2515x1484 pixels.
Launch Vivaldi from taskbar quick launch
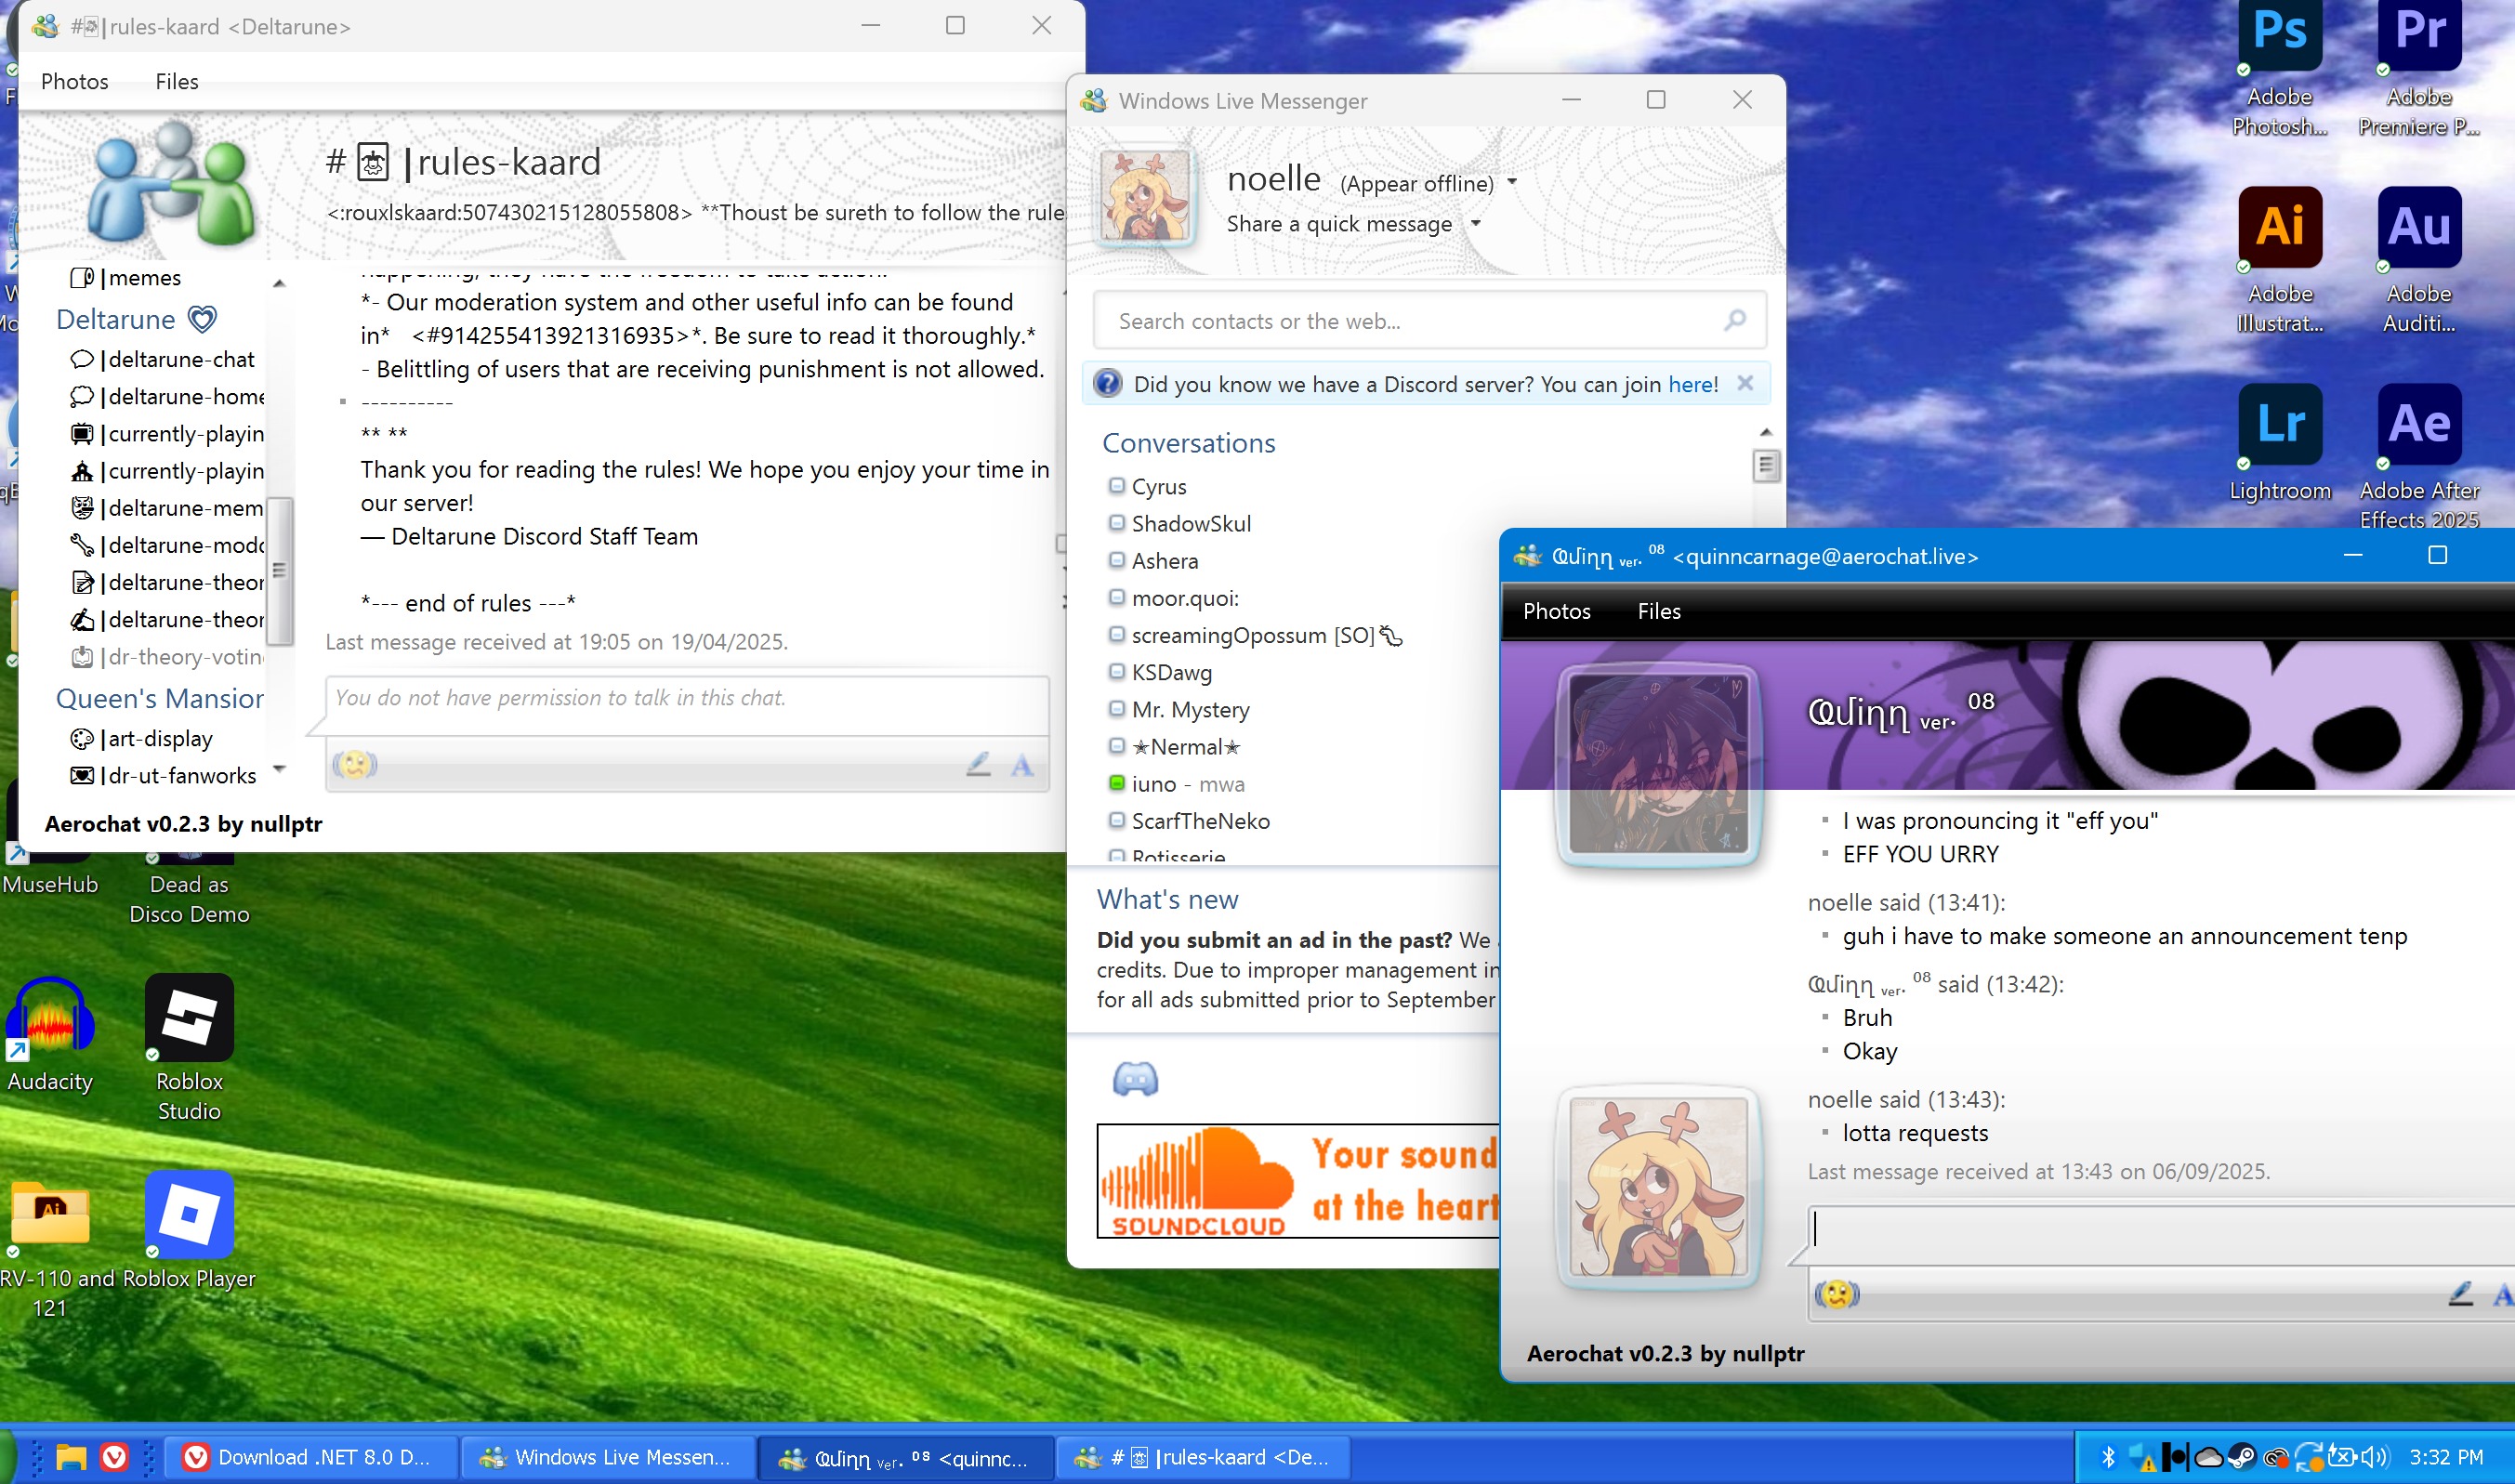[115, 1457]
